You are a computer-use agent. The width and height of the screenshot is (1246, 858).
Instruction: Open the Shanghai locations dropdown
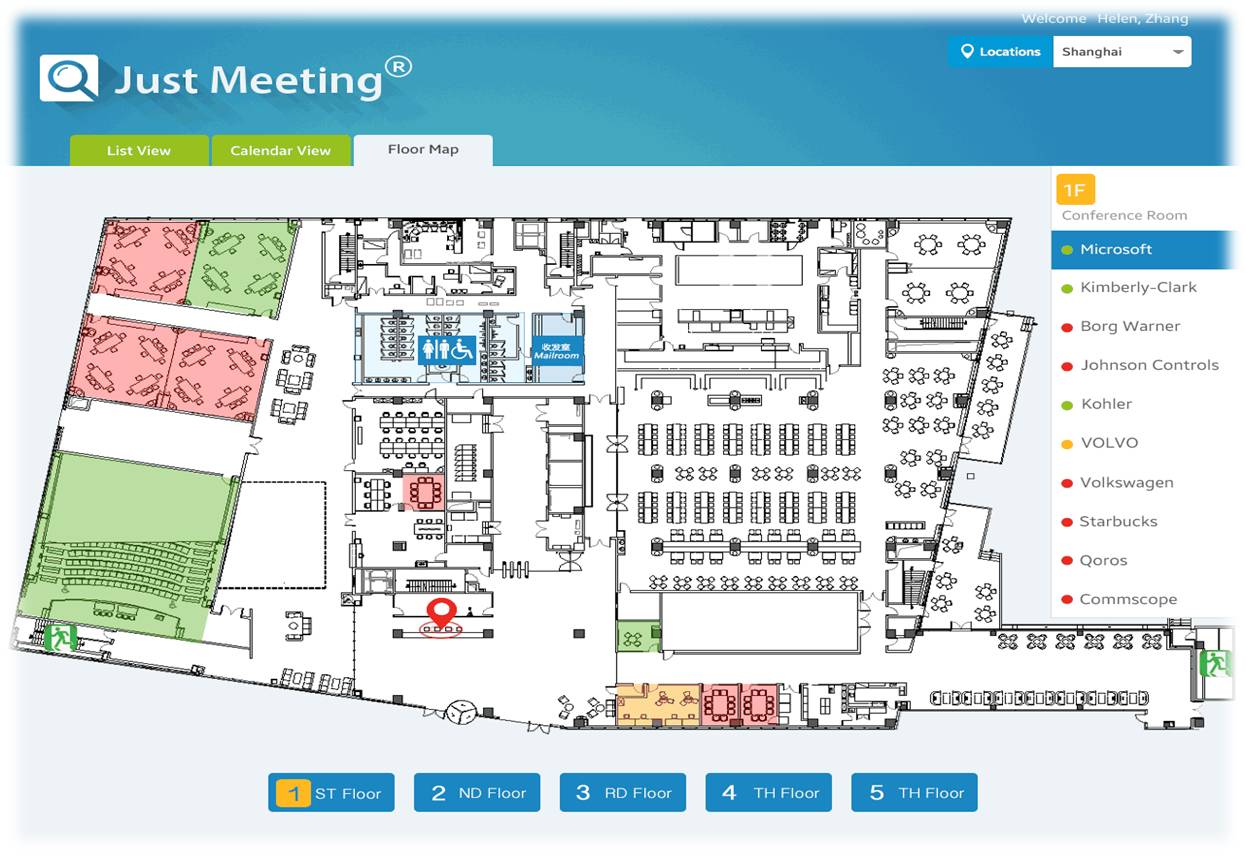coord(1121,52)
